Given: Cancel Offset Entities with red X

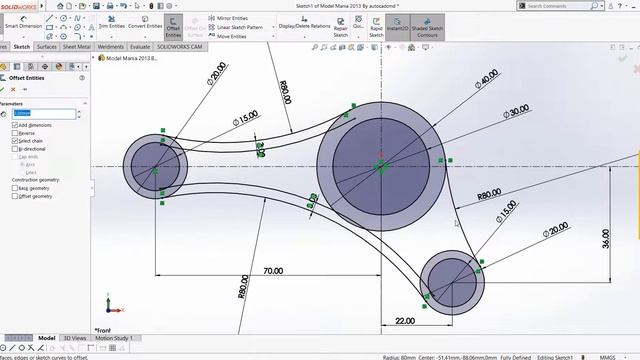Looking at the screenshot, I should [13, 89].
